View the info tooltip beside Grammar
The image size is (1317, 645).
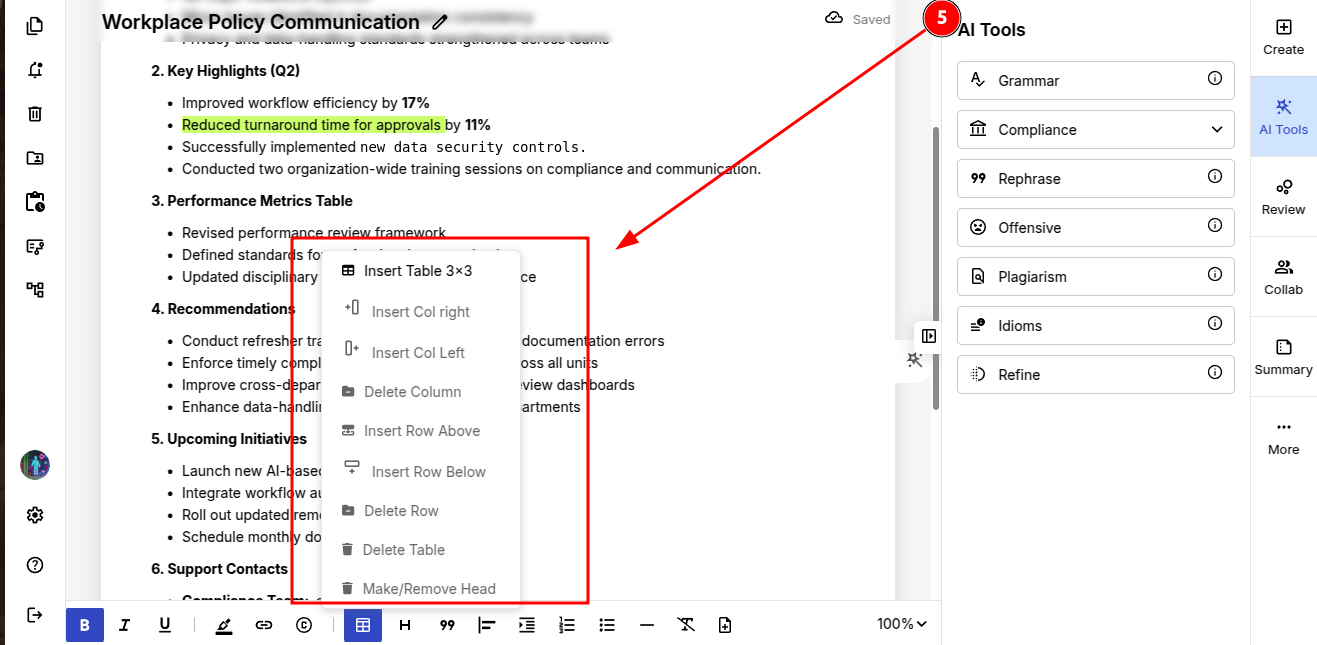pyautogui.click(x=1214, y=80)
